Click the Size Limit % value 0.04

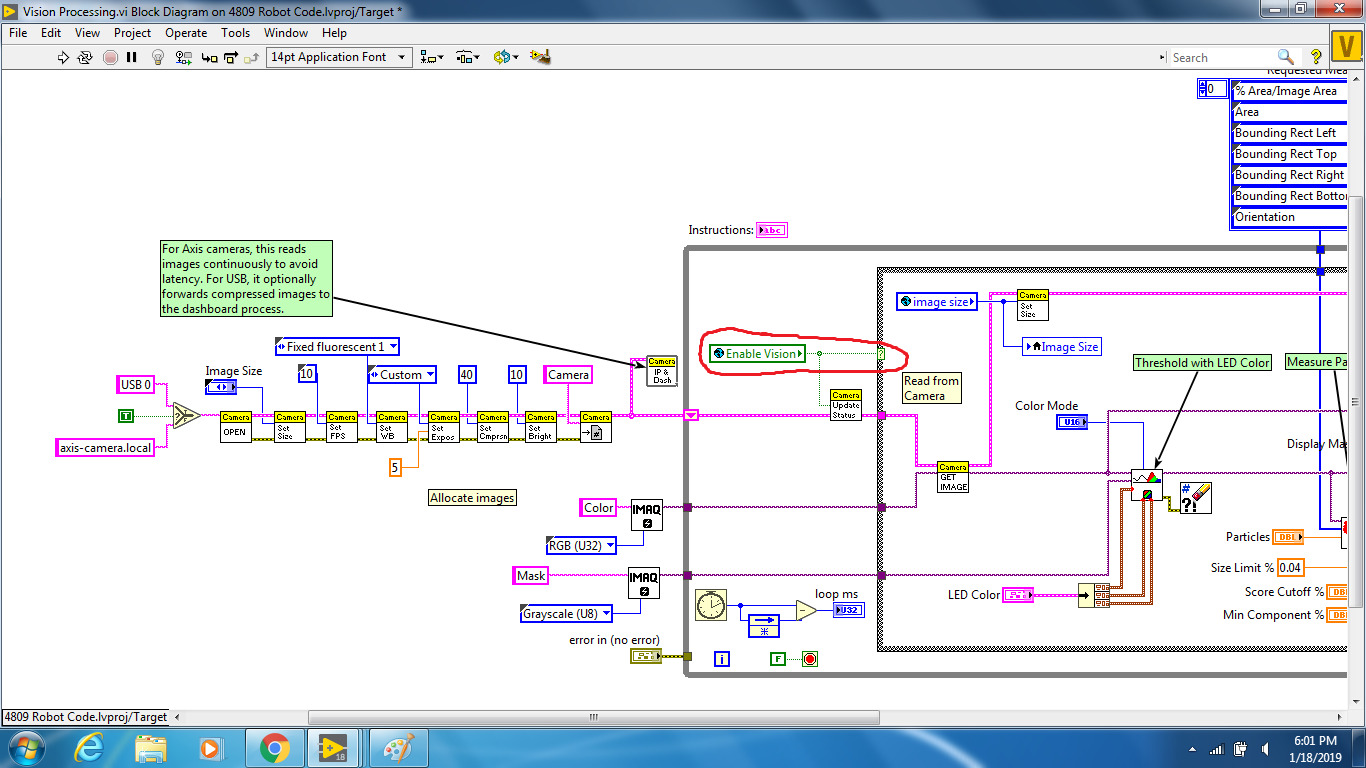click(x=1291, y=567)
